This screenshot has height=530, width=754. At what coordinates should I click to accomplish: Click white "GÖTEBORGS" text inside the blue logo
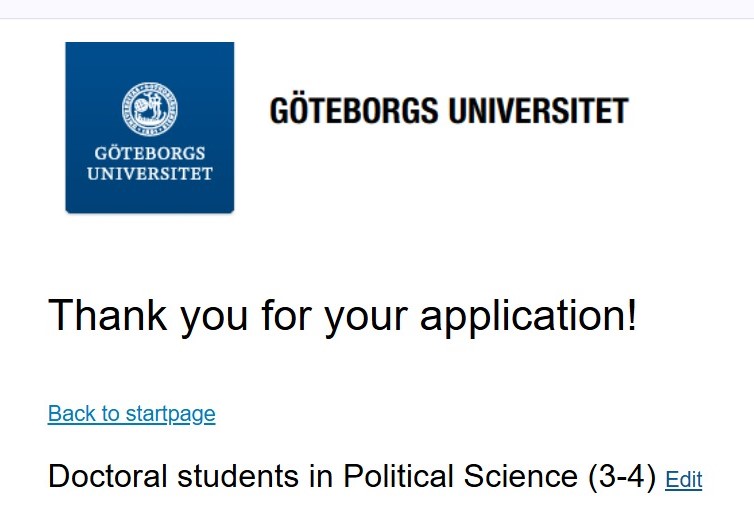(149, 154)
